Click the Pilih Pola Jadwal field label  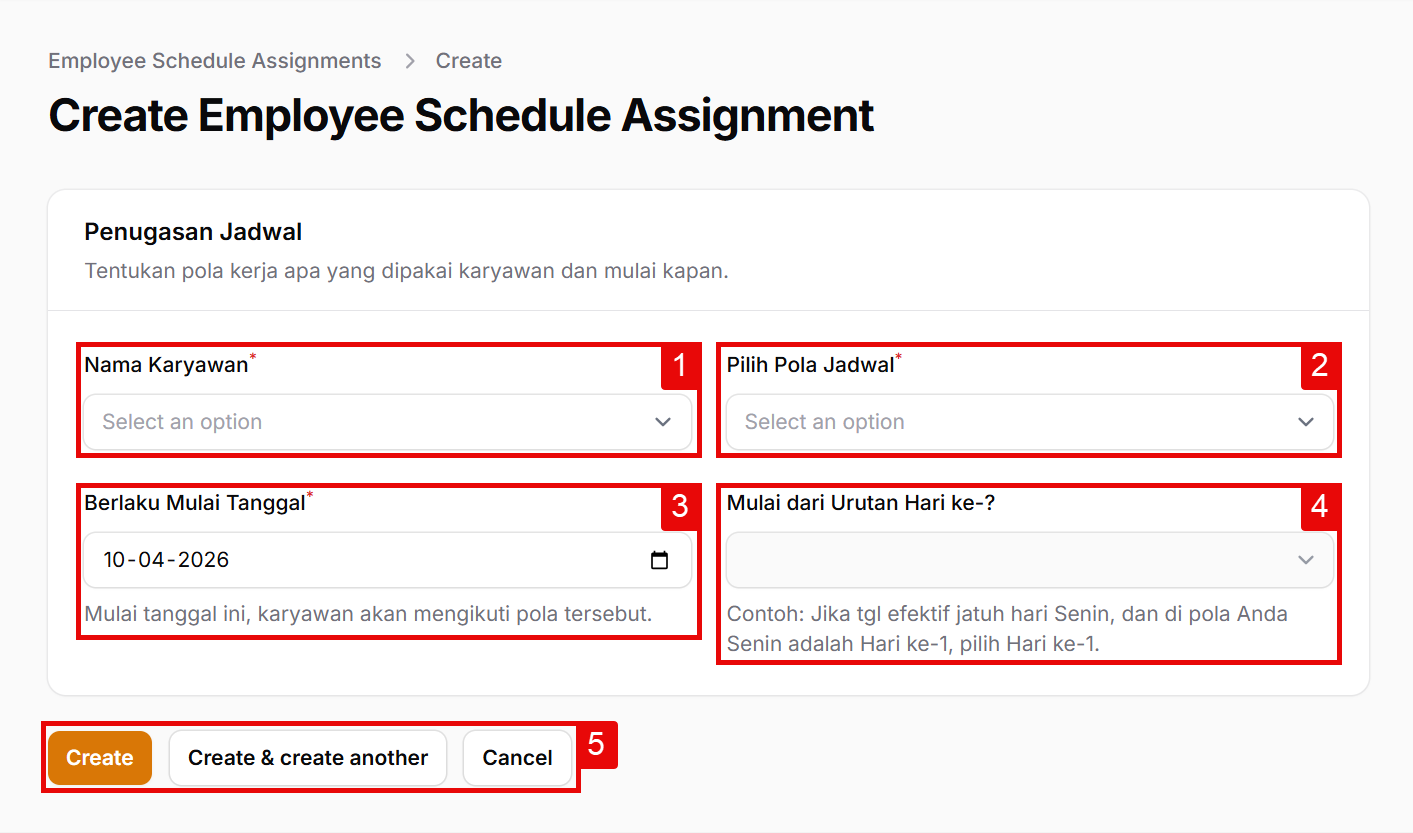[810, 365]
